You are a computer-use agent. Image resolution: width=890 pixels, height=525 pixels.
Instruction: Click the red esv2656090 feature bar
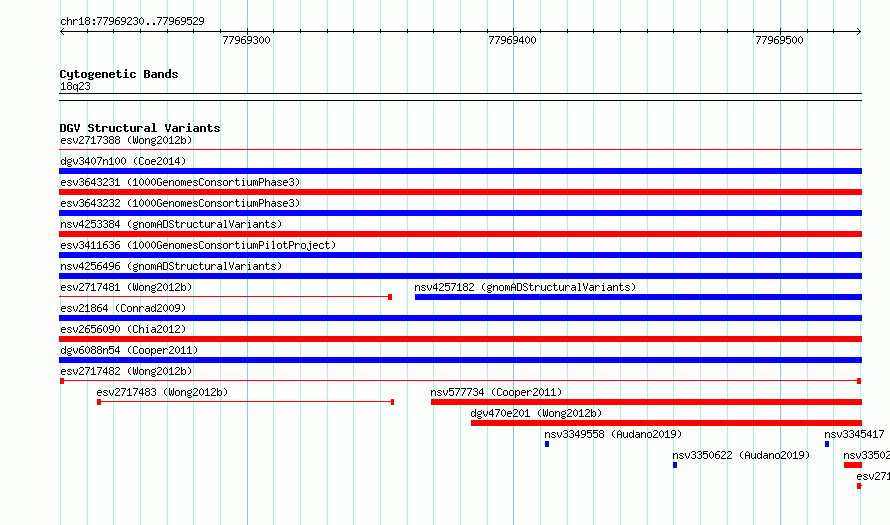pyautogui.click(x=460, y=339)
